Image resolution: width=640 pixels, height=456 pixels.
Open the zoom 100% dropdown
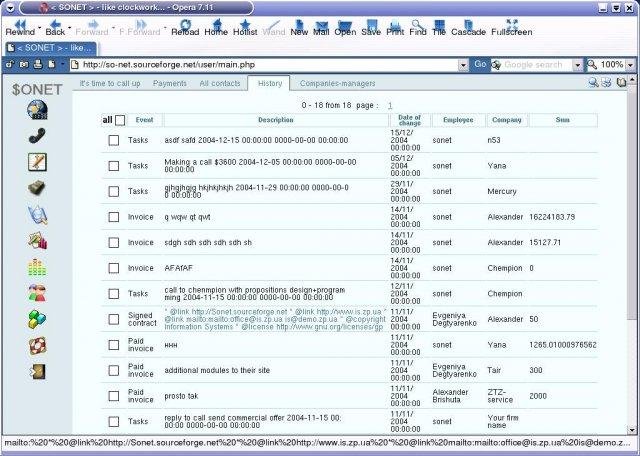[630, 65]
